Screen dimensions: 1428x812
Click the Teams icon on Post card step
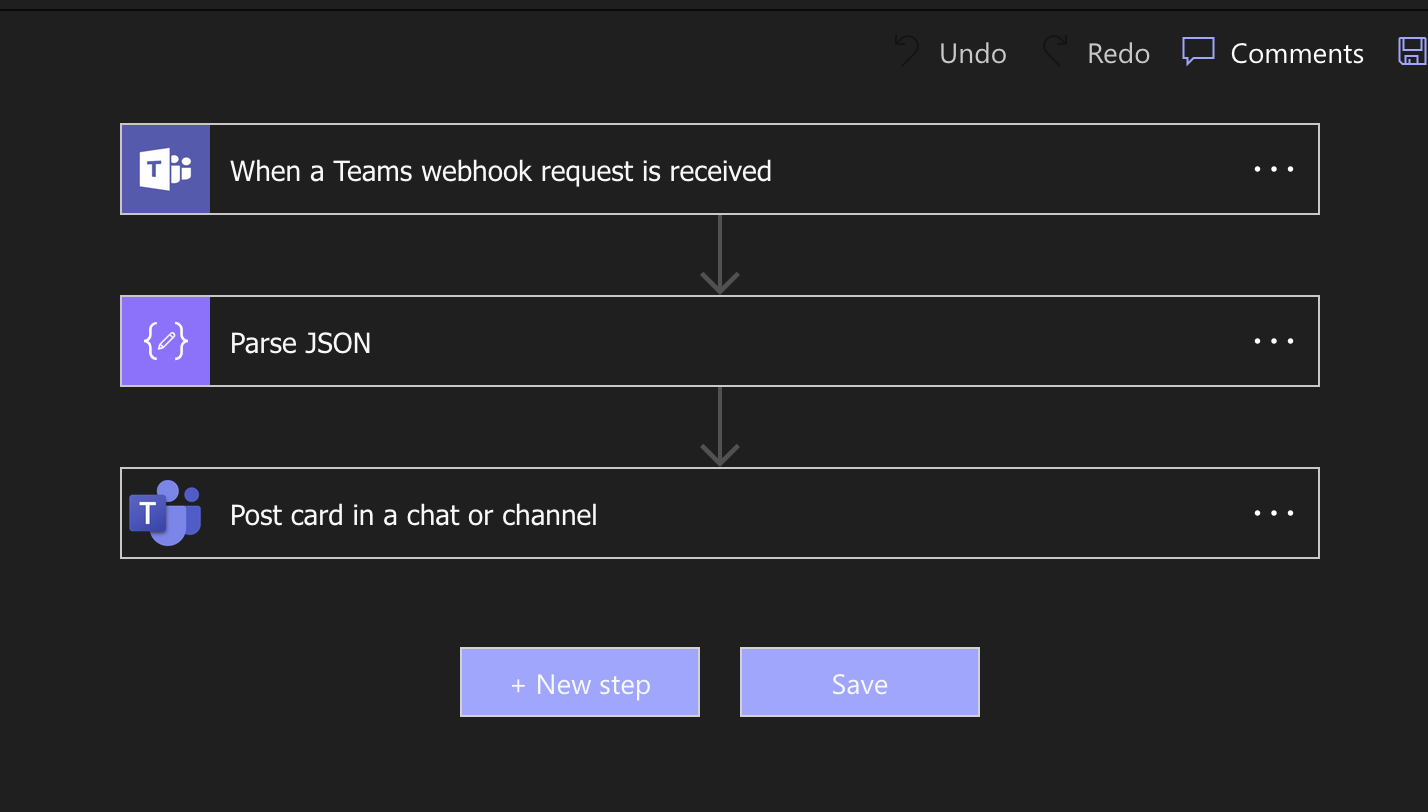tap(166, 513)
